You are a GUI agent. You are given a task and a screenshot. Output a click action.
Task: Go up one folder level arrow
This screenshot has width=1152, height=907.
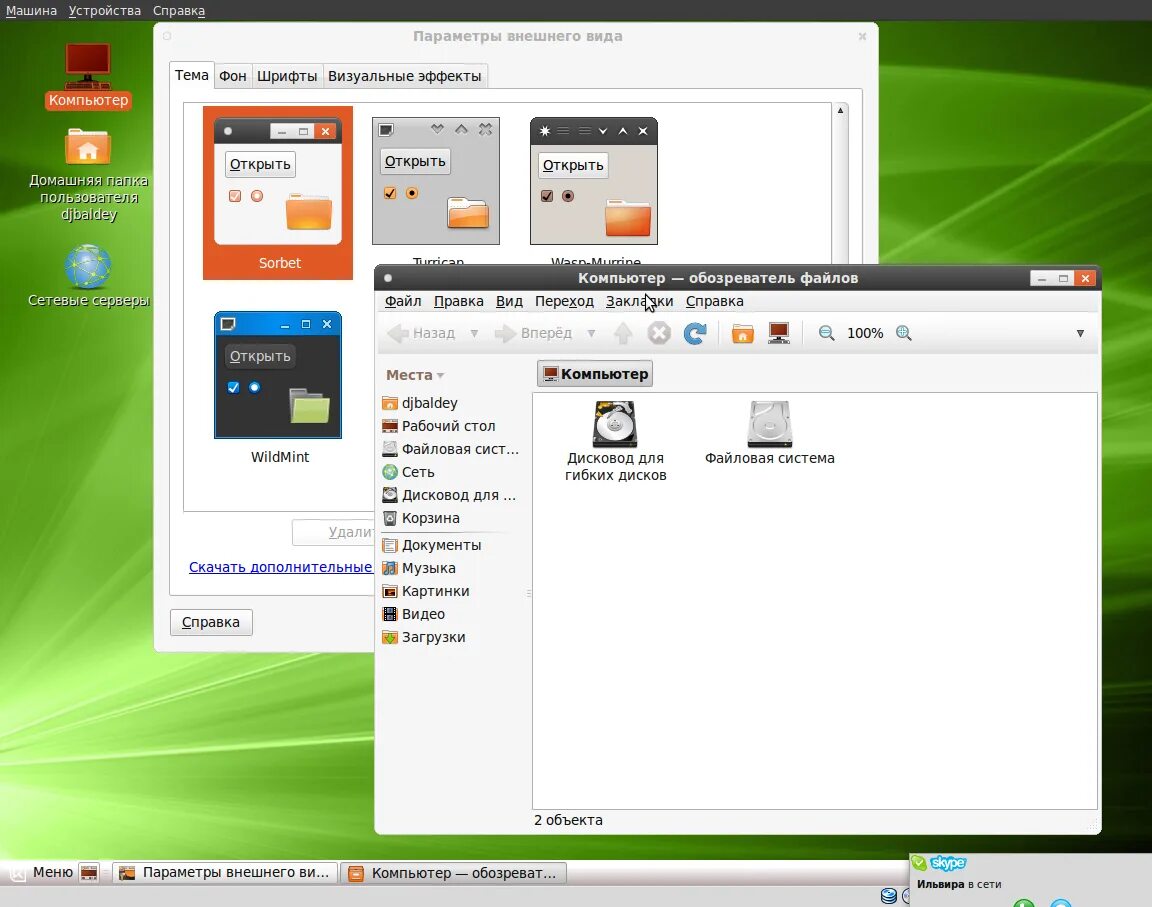pos(623,333)
